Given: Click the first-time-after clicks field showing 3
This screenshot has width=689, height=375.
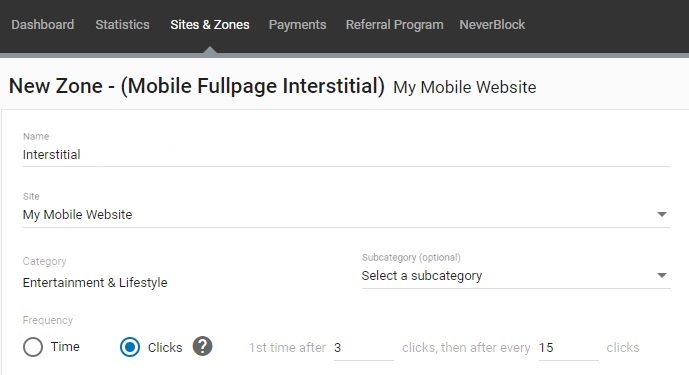Looking at the screenshot, I should (x=363, y=348).
